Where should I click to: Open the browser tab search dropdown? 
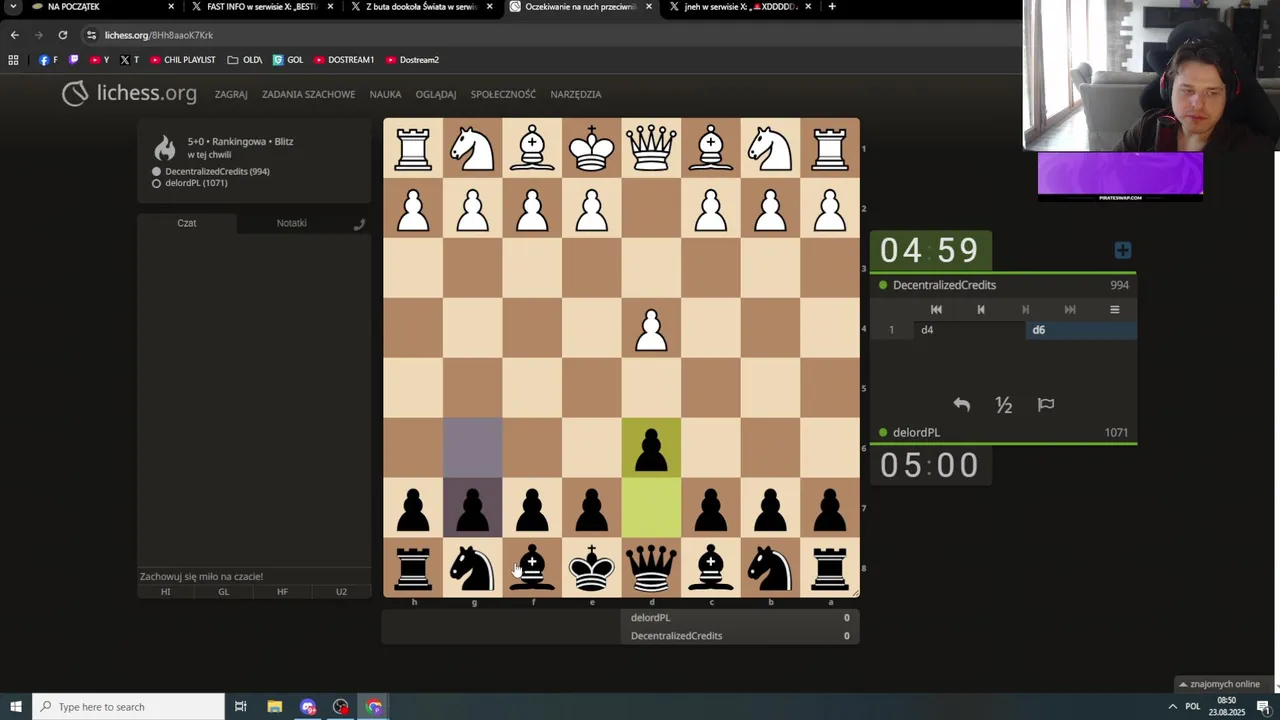(13, 7)
